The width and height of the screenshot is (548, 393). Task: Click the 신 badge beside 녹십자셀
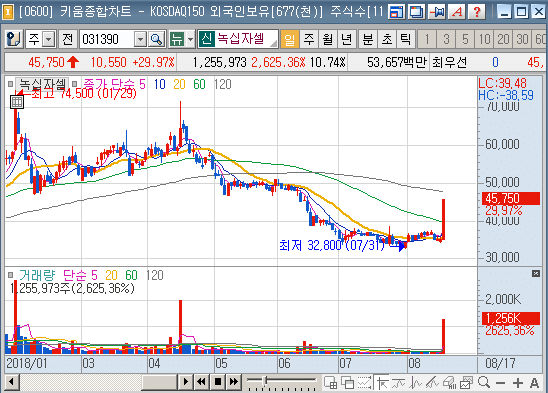[x=207, y=39]
